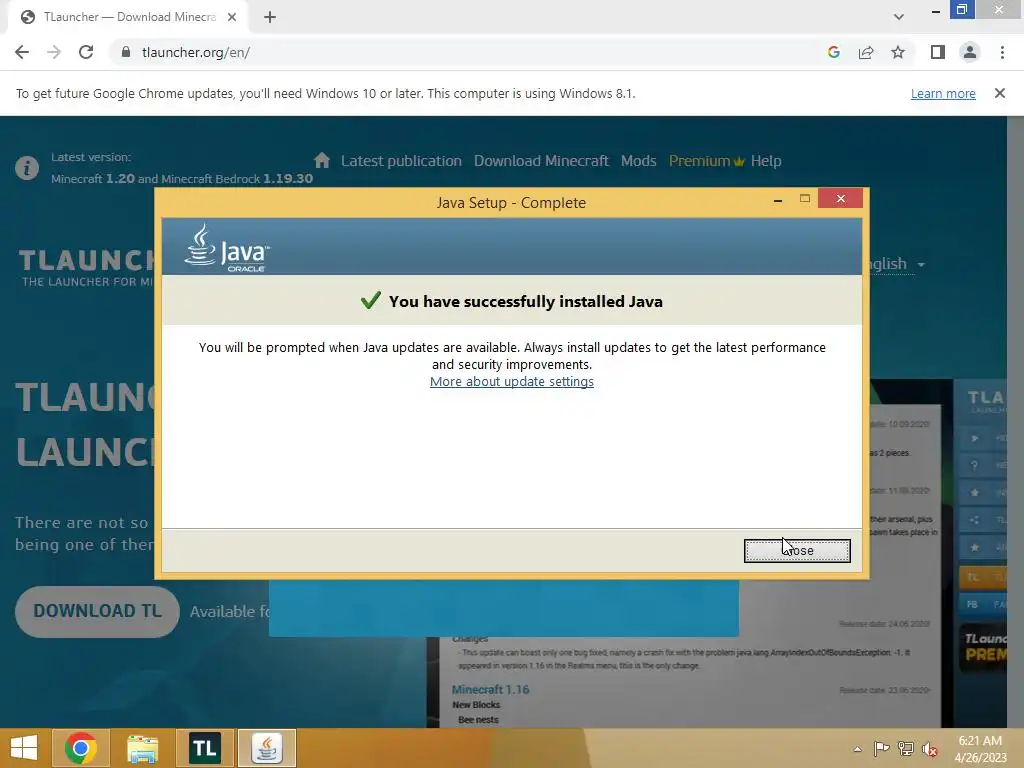Click the lock icon in the address bar
This screenshot has width=1024, height=768.
pyautogui.click(x=126, y=52)
